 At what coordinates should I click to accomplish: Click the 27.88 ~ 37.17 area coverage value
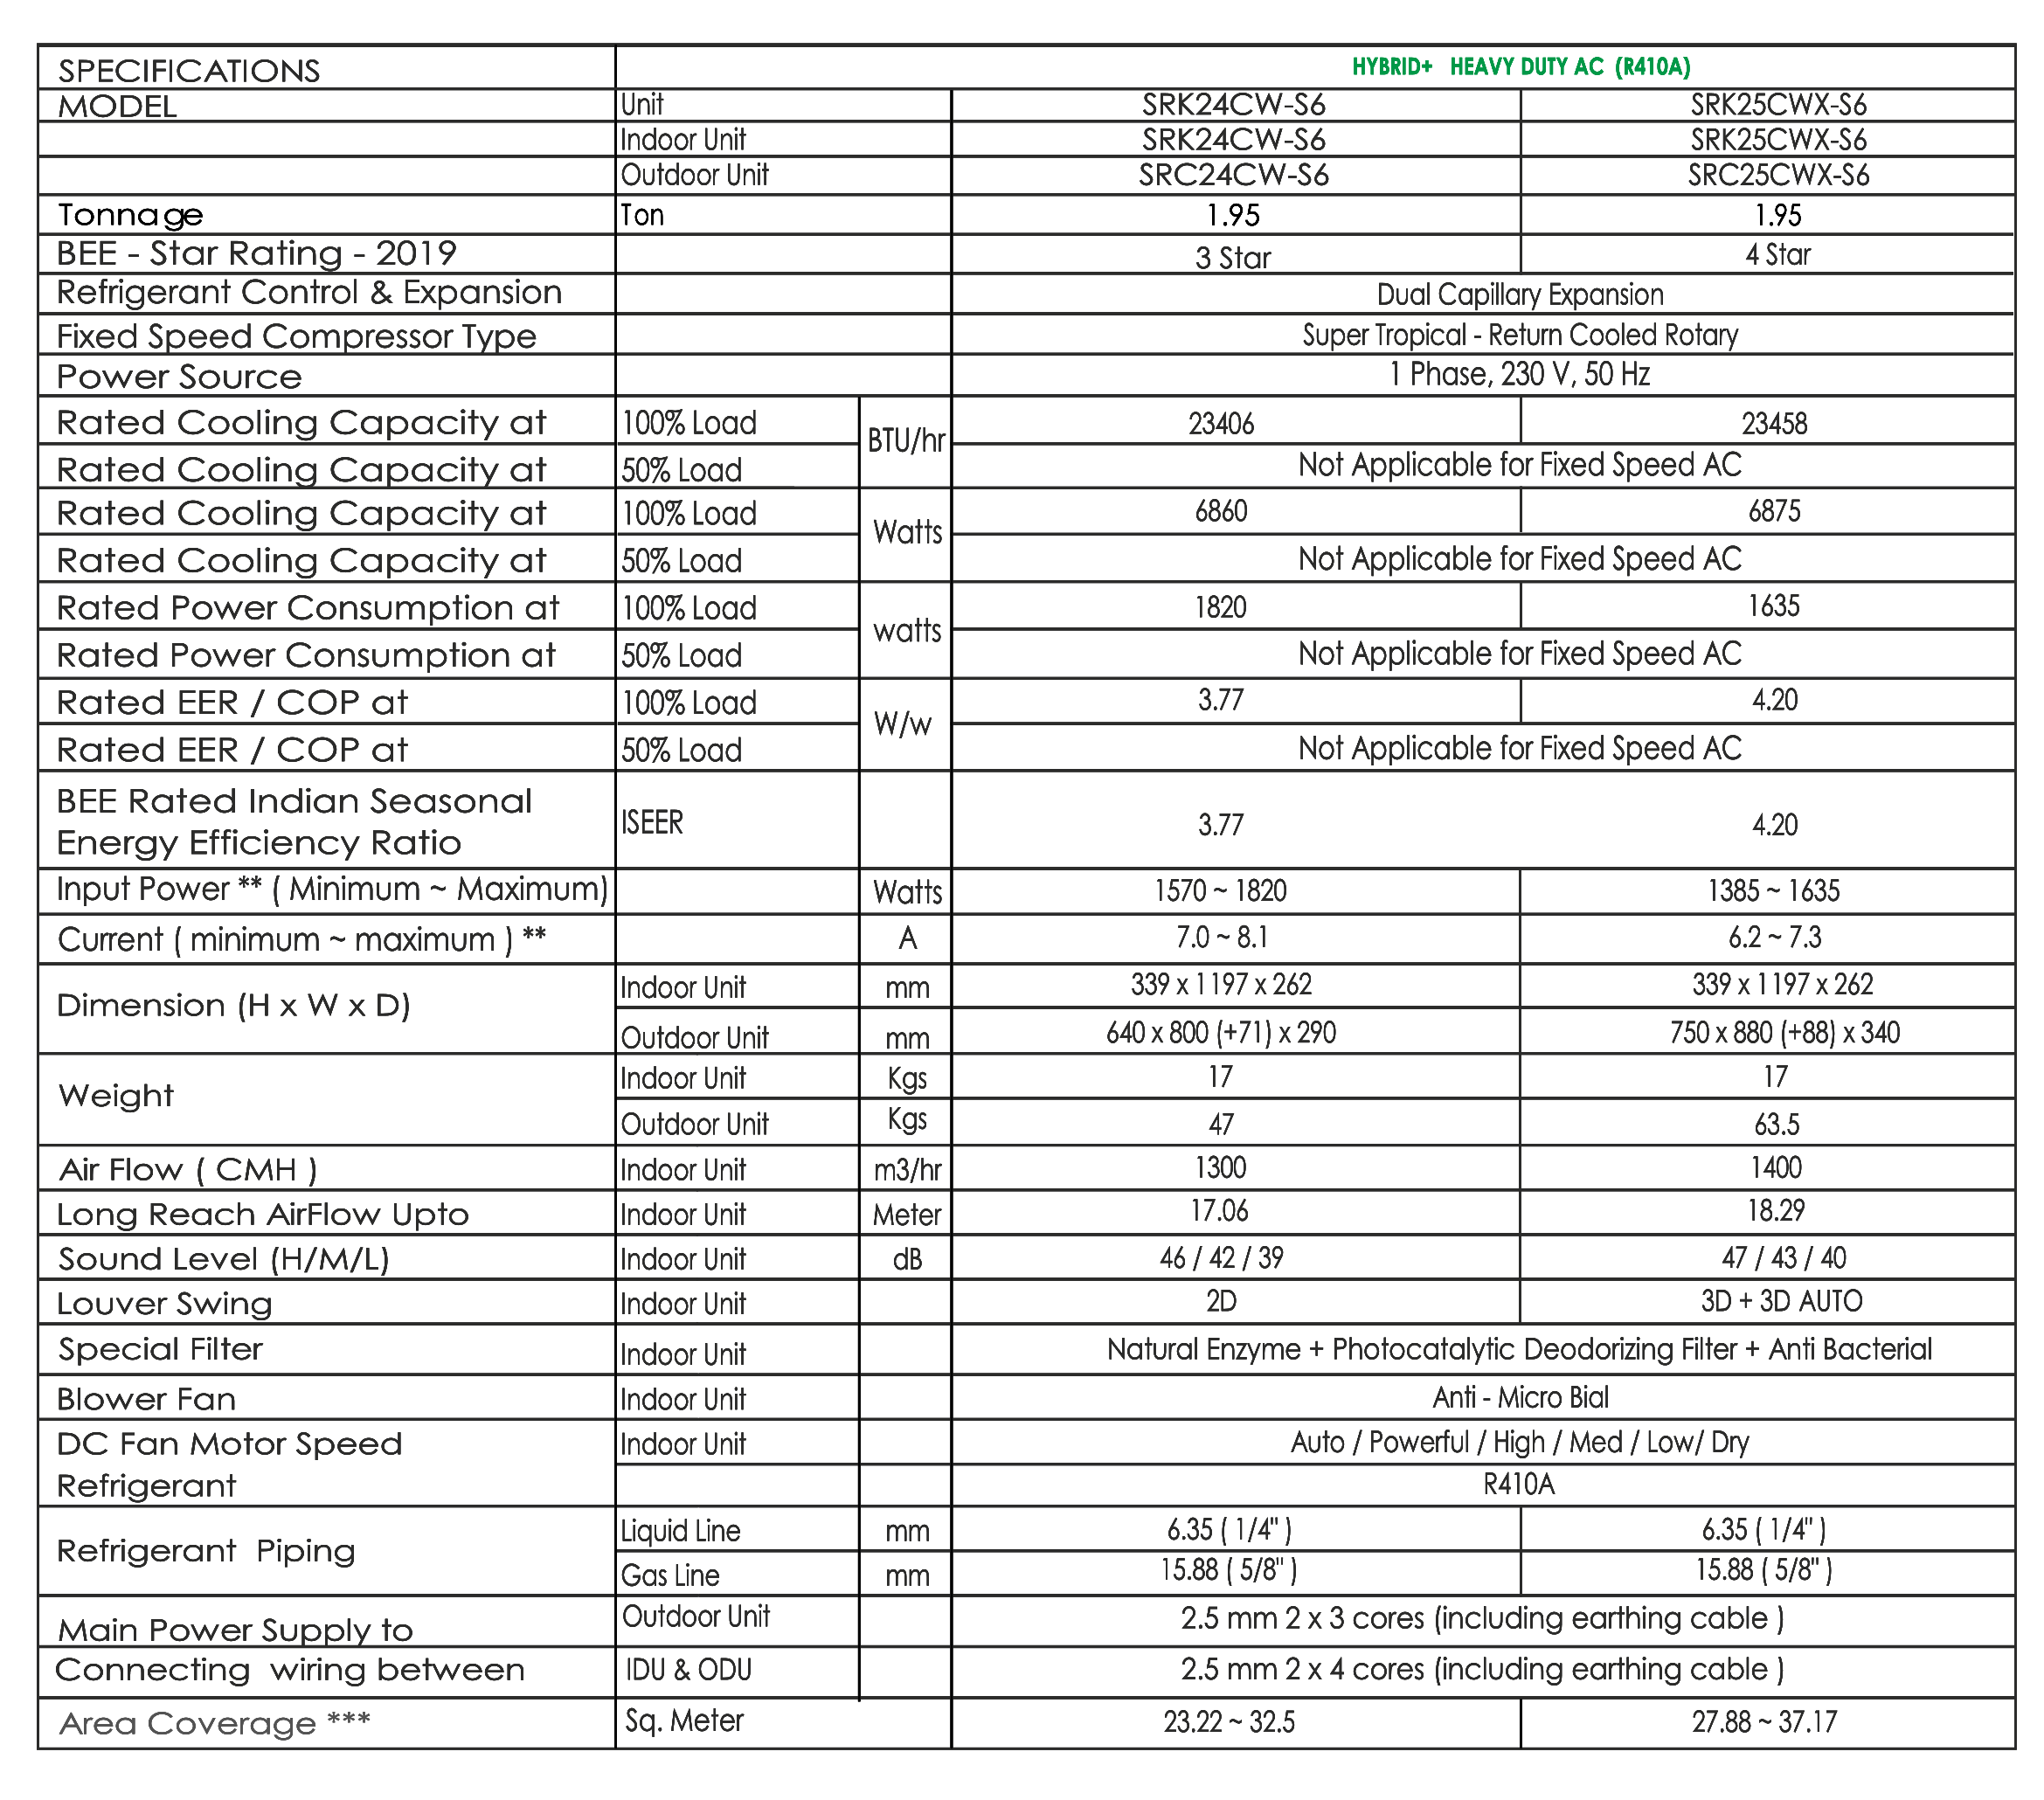click(1764, 1722)
